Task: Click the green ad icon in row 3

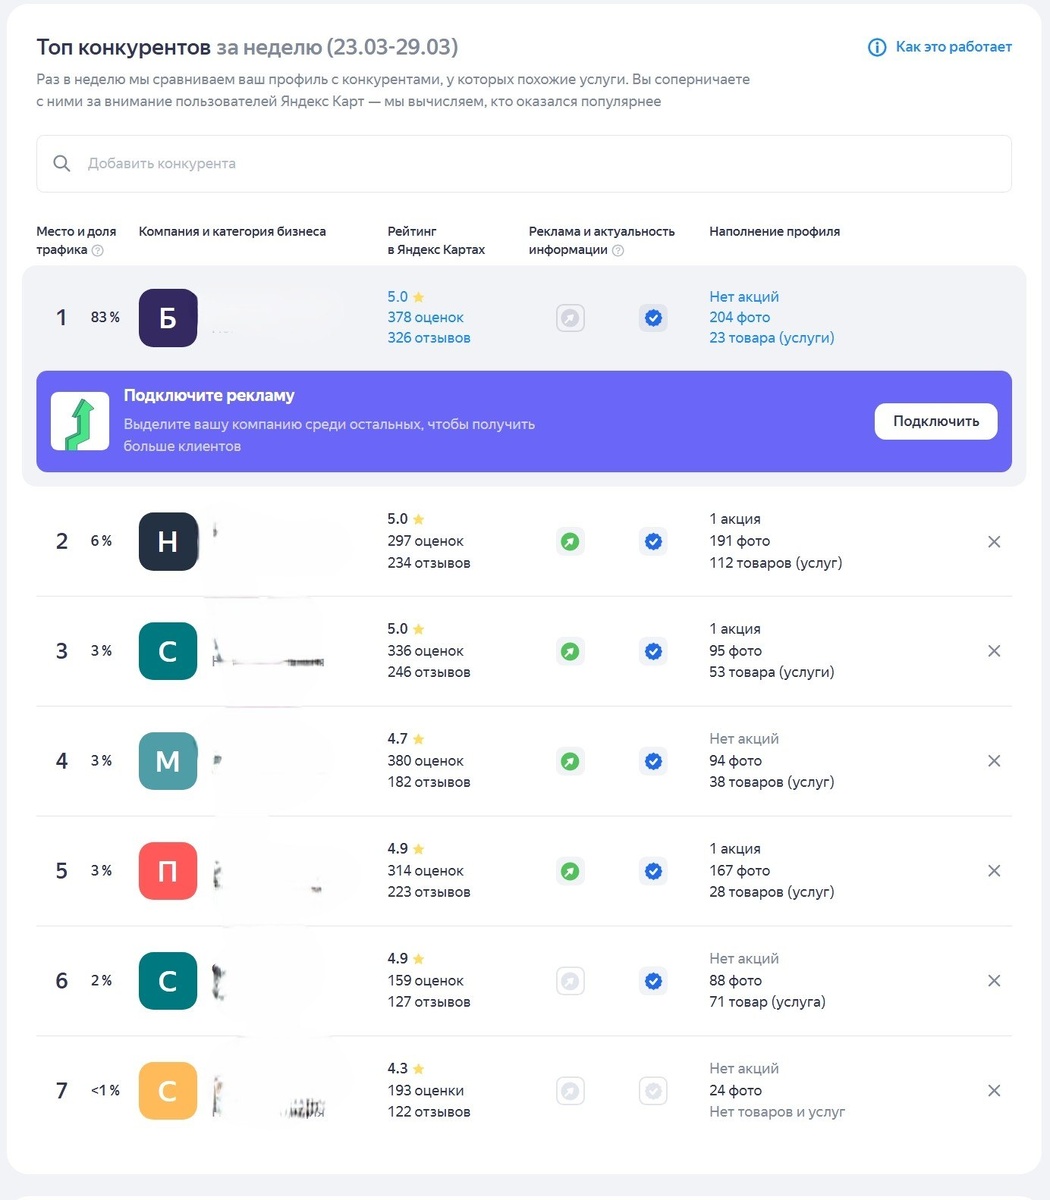Action: (x=570, y=651)
